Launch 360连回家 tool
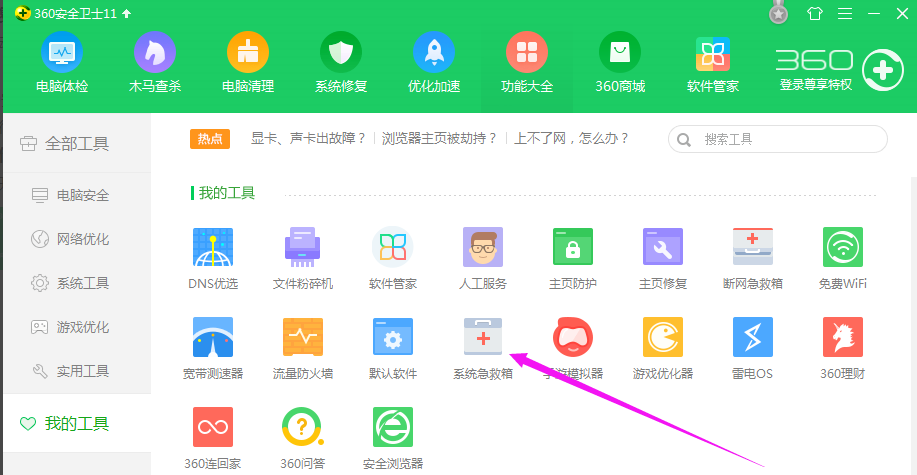 (213, 439)
